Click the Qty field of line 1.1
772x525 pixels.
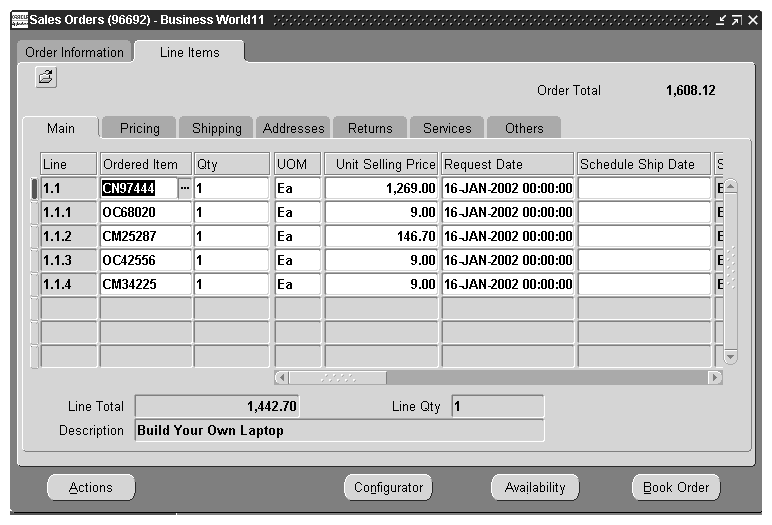pos(231,188)
